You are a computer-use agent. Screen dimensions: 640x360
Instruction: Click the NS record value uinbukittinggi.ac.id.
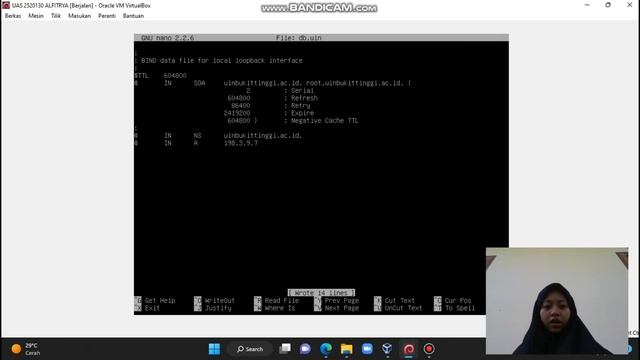[263, 136]
